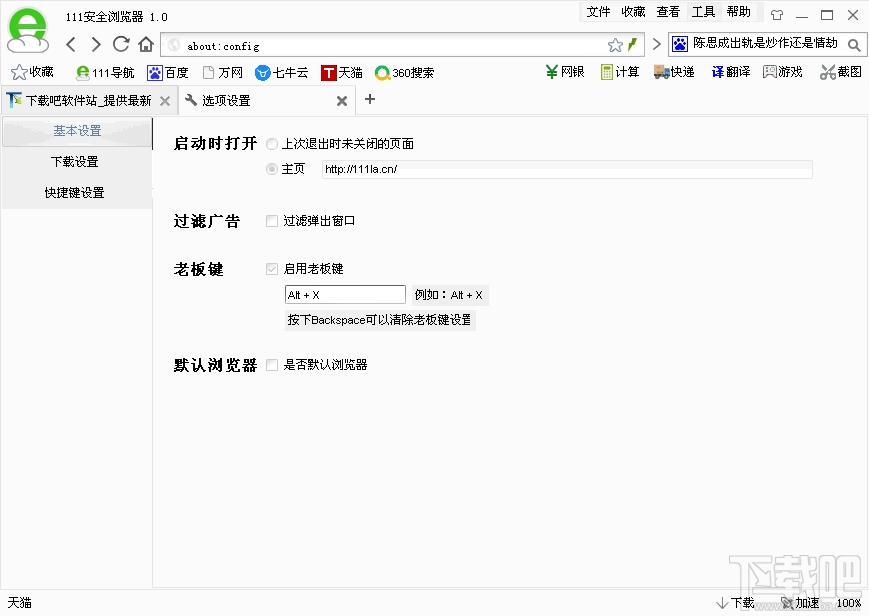Click the refresh page icon
The height and width of the screenshot is (616, 869).
120,44
